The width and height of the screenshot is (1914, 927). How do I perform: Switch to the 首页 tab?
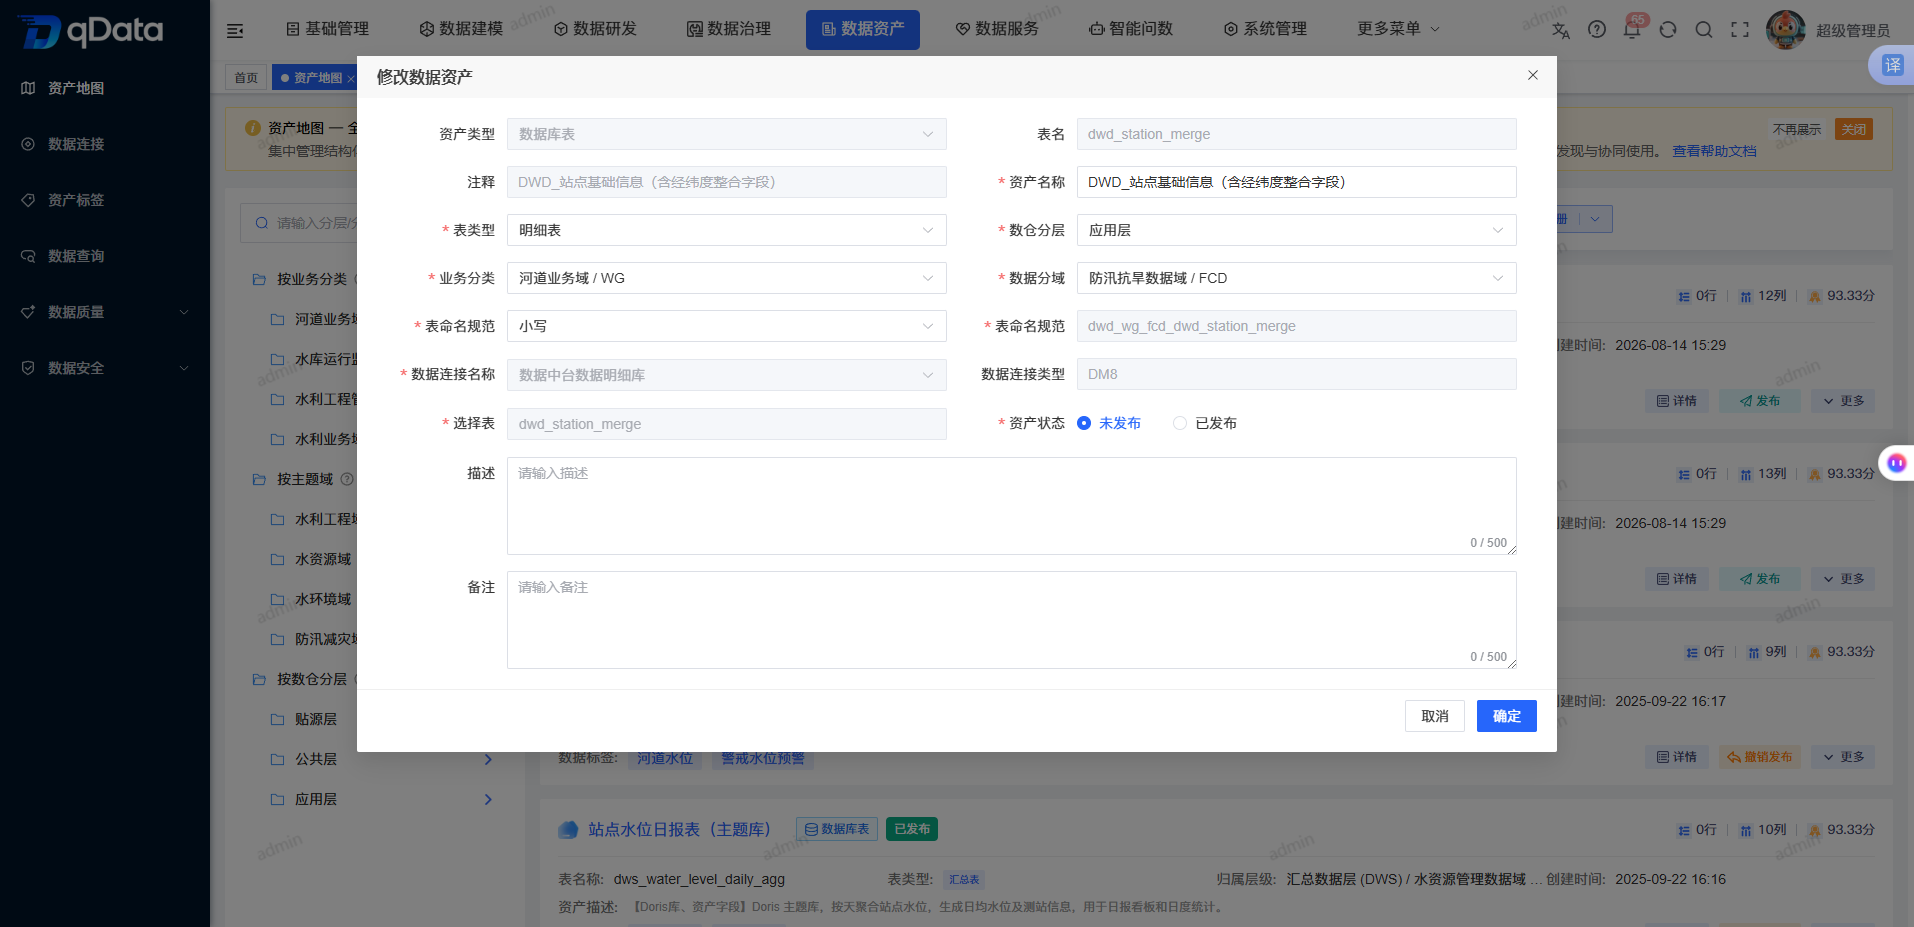246,78
